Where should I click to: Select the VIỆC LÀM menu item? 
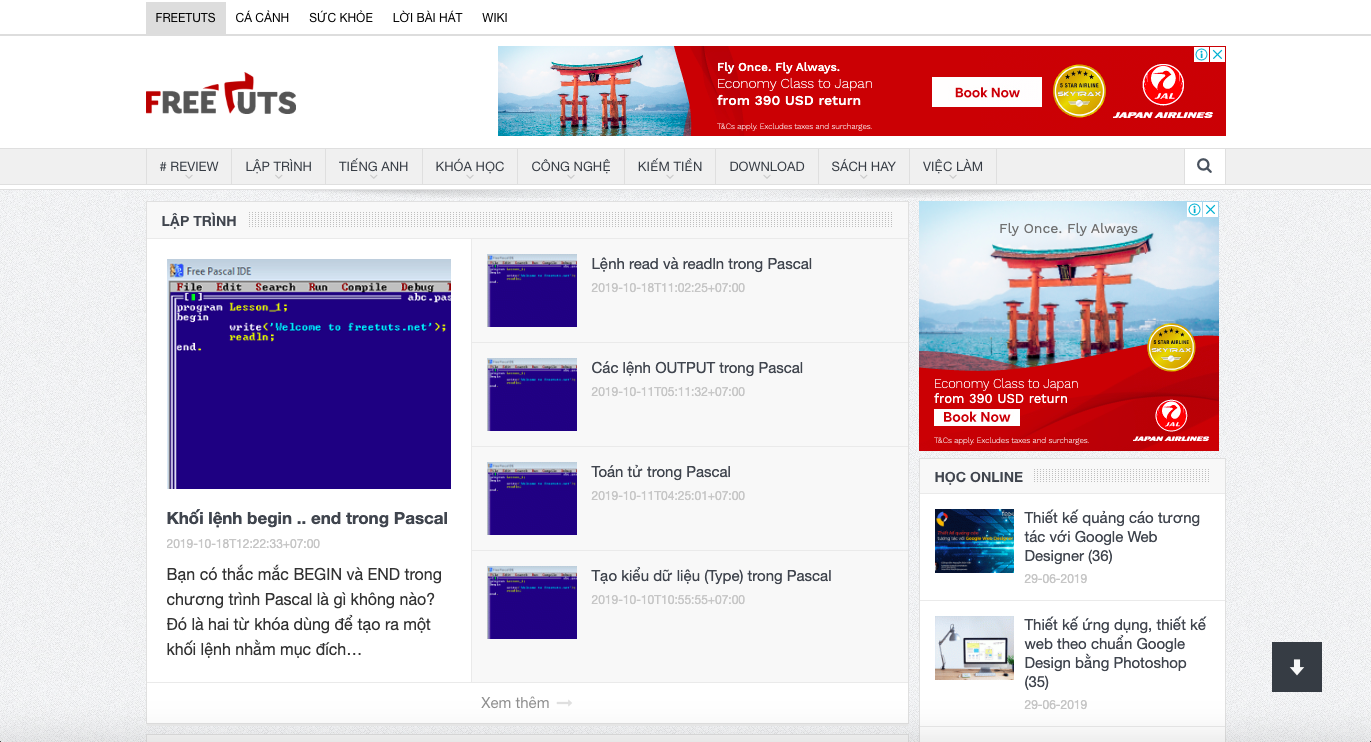[x=952, y=167]
